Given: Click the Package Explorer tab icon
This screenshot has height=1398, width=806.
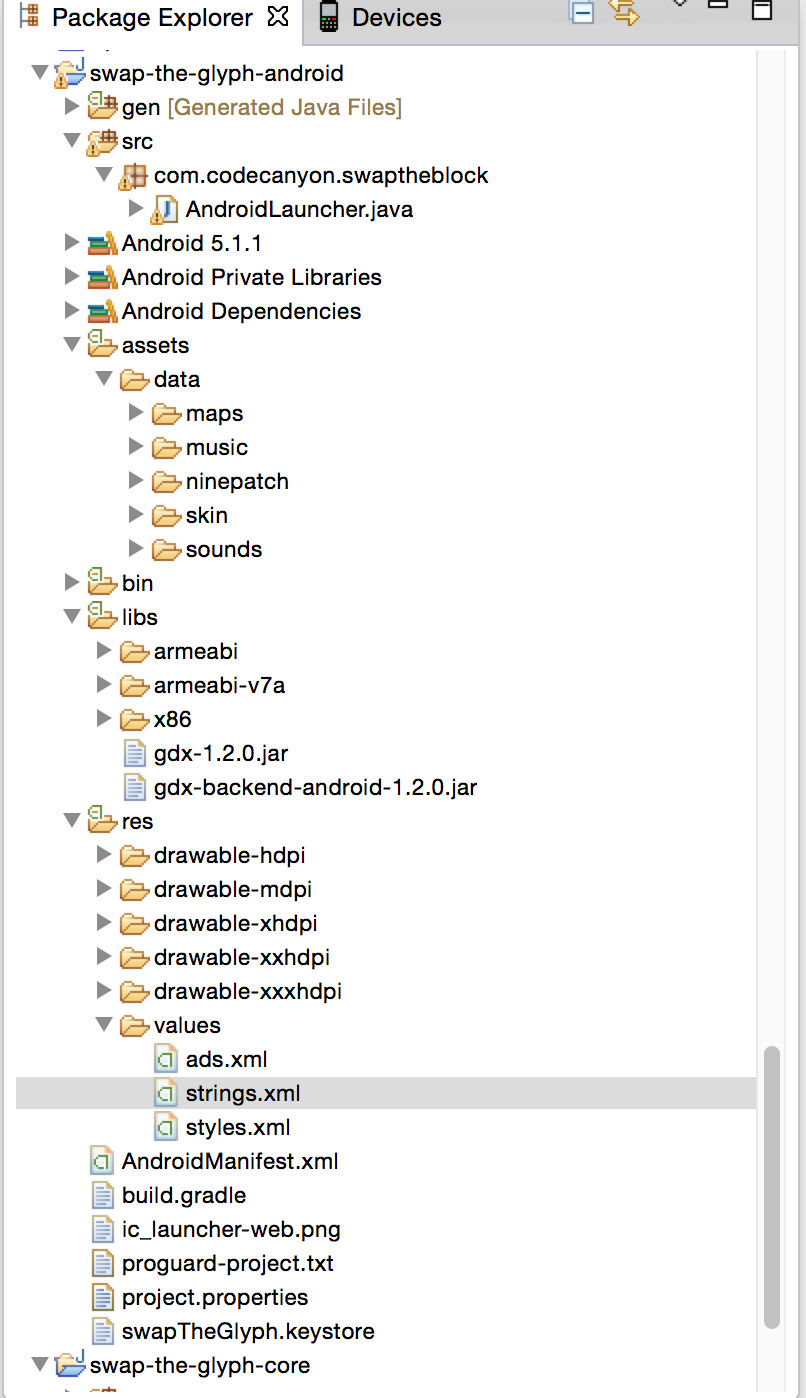Looking at the screenshot, I should [29, 17].
